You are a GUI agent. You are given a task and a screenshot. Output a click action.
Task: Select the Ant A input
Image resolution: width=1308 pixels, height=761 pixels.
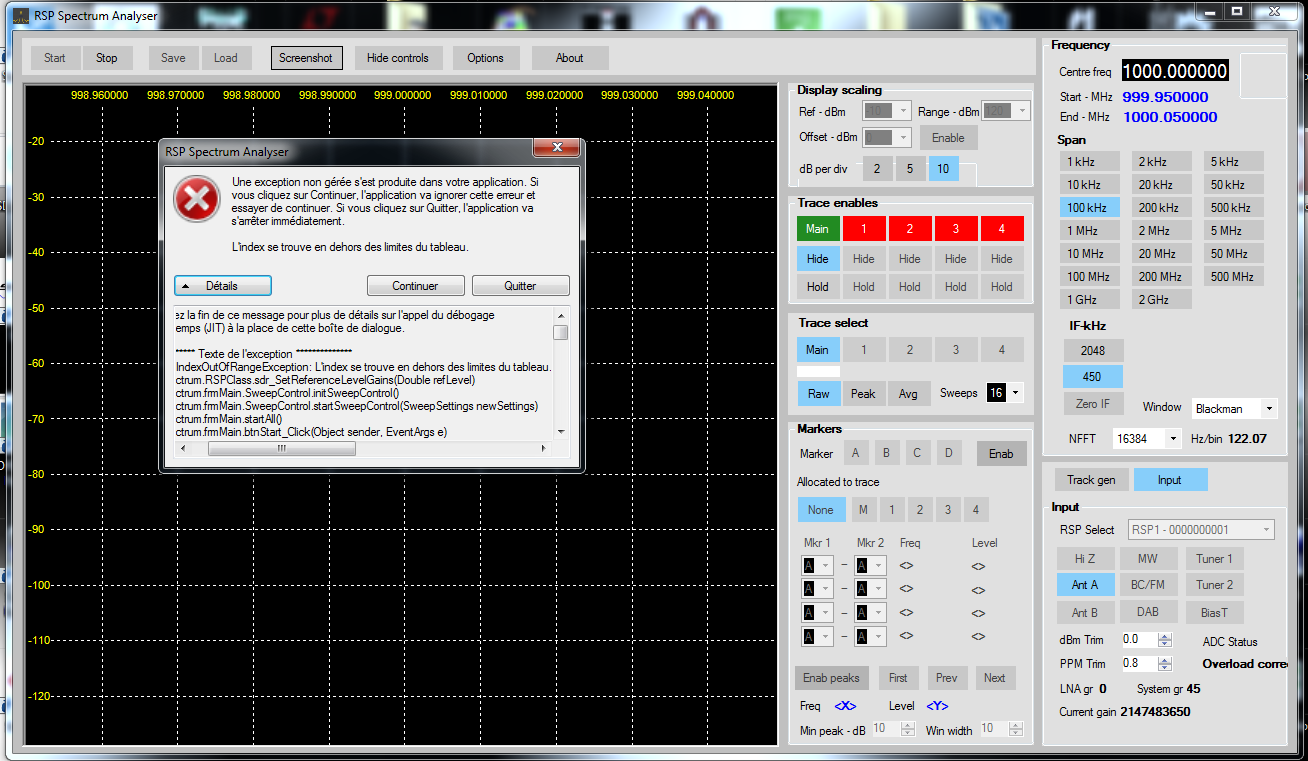[x=1086, y=585]
